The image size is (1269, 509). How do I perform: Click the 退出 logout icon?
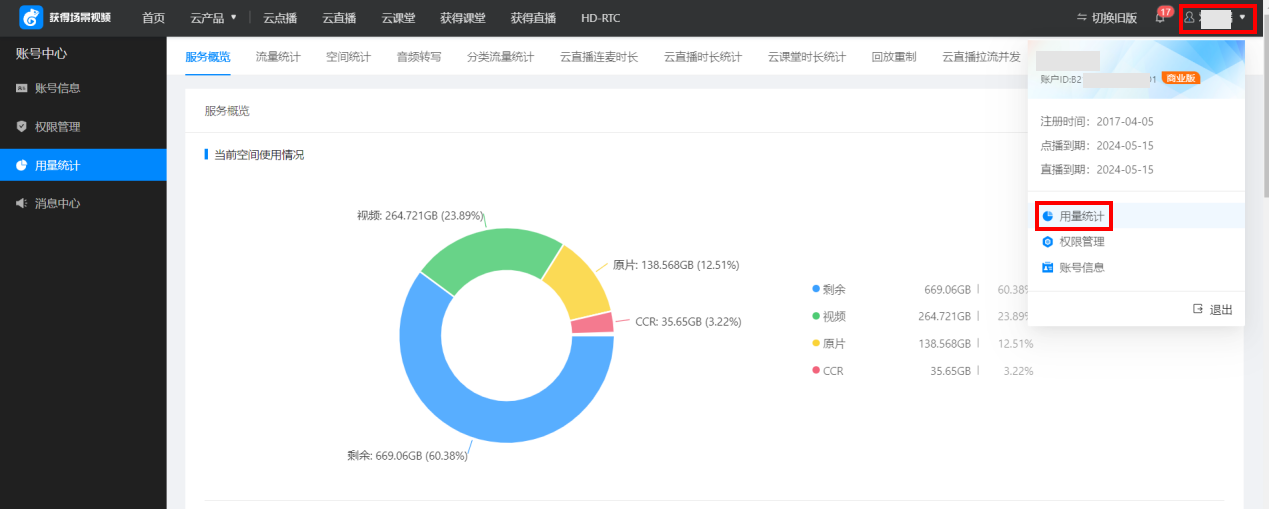point(1198,309)
